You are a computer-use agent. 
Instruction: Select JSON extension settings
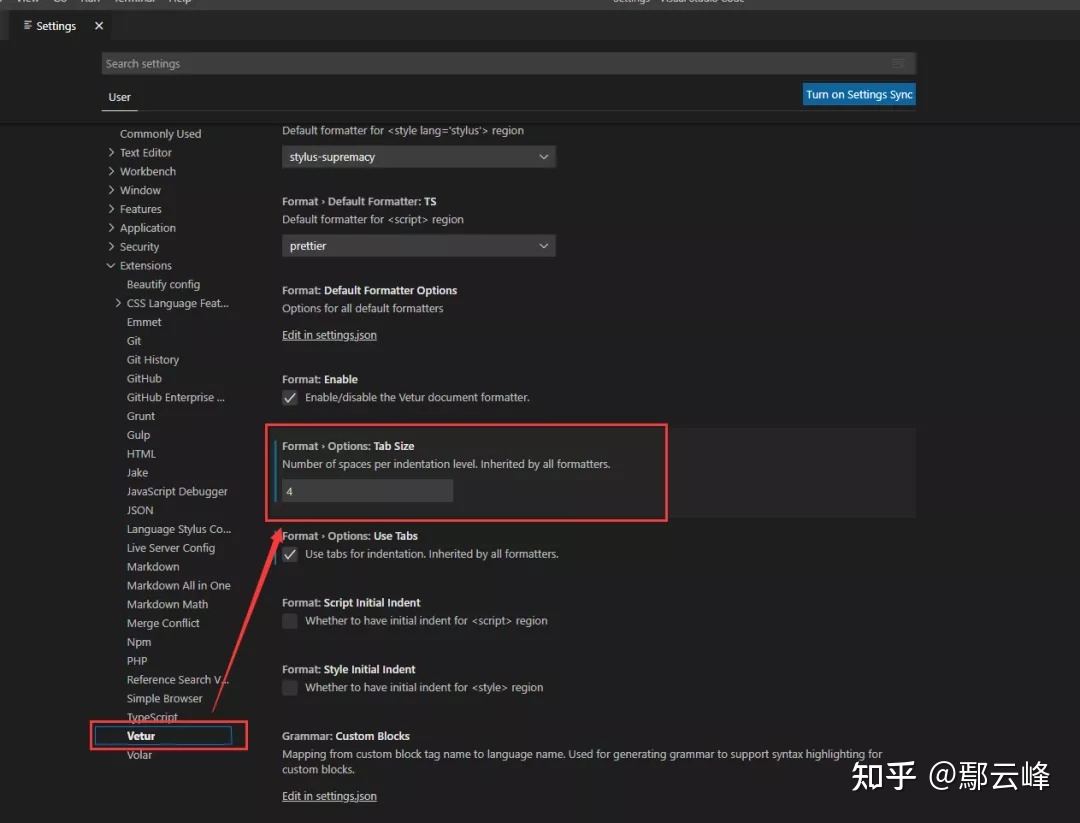pyautogui.click(x=140, y=510)
